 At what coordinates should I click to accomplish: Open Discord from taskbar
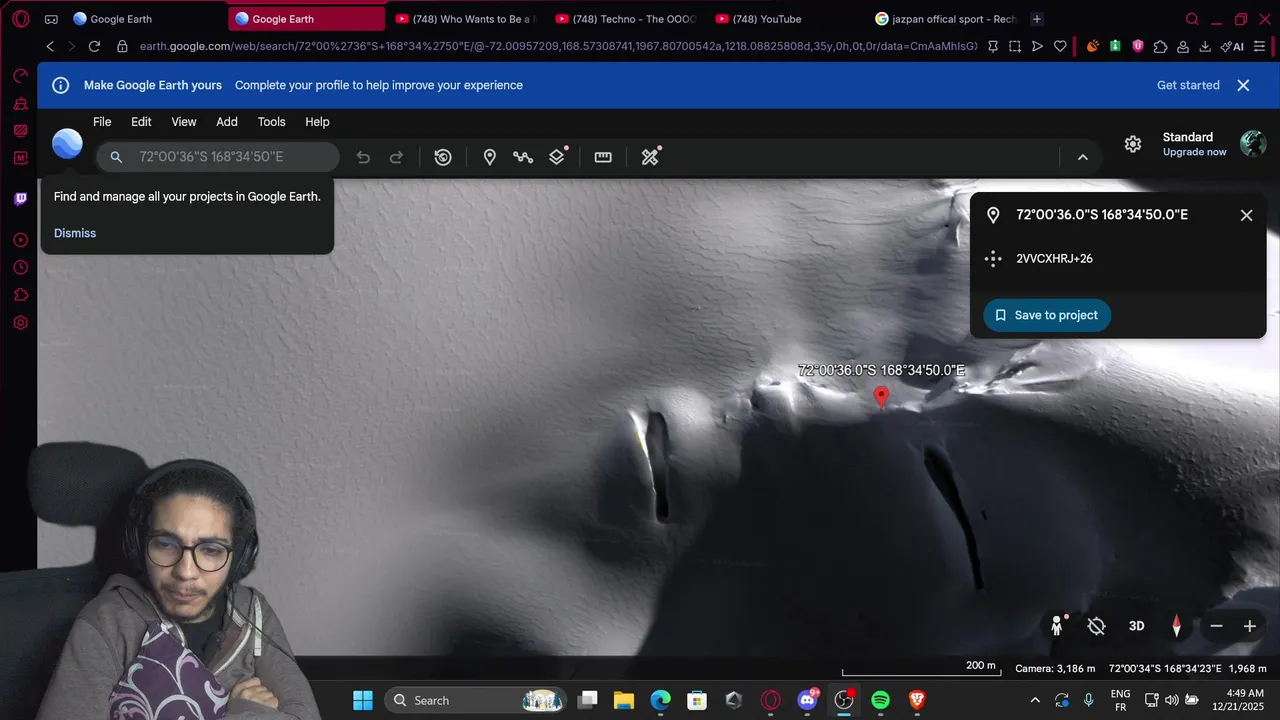point(807,700)
